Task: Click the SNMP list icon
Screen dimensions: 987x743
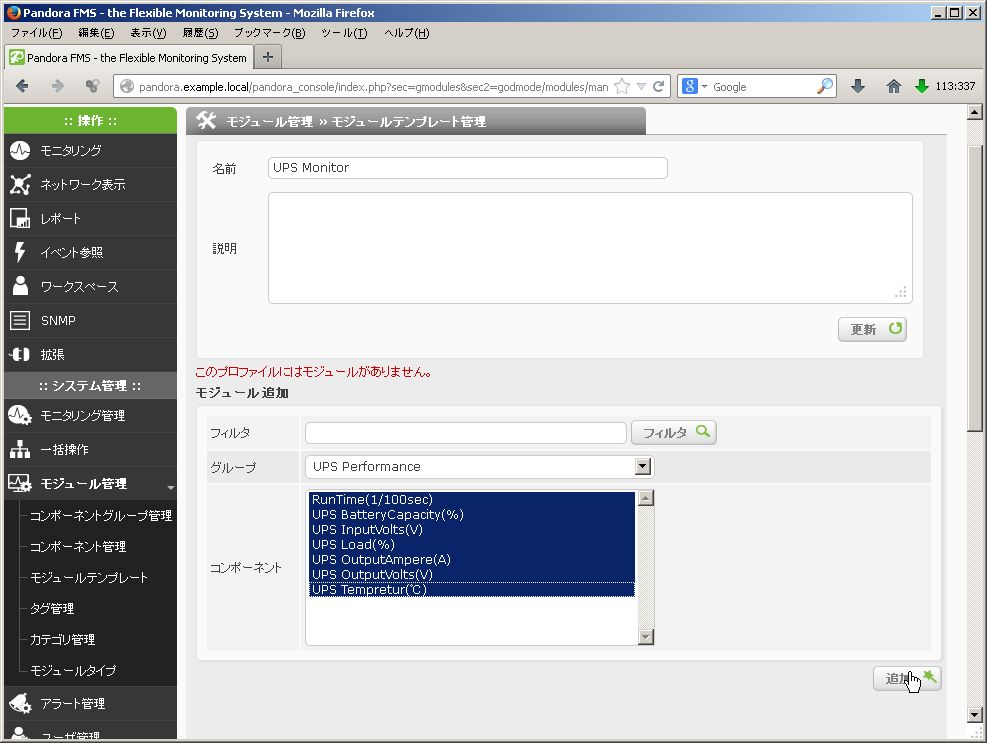Action: (20, 320)
